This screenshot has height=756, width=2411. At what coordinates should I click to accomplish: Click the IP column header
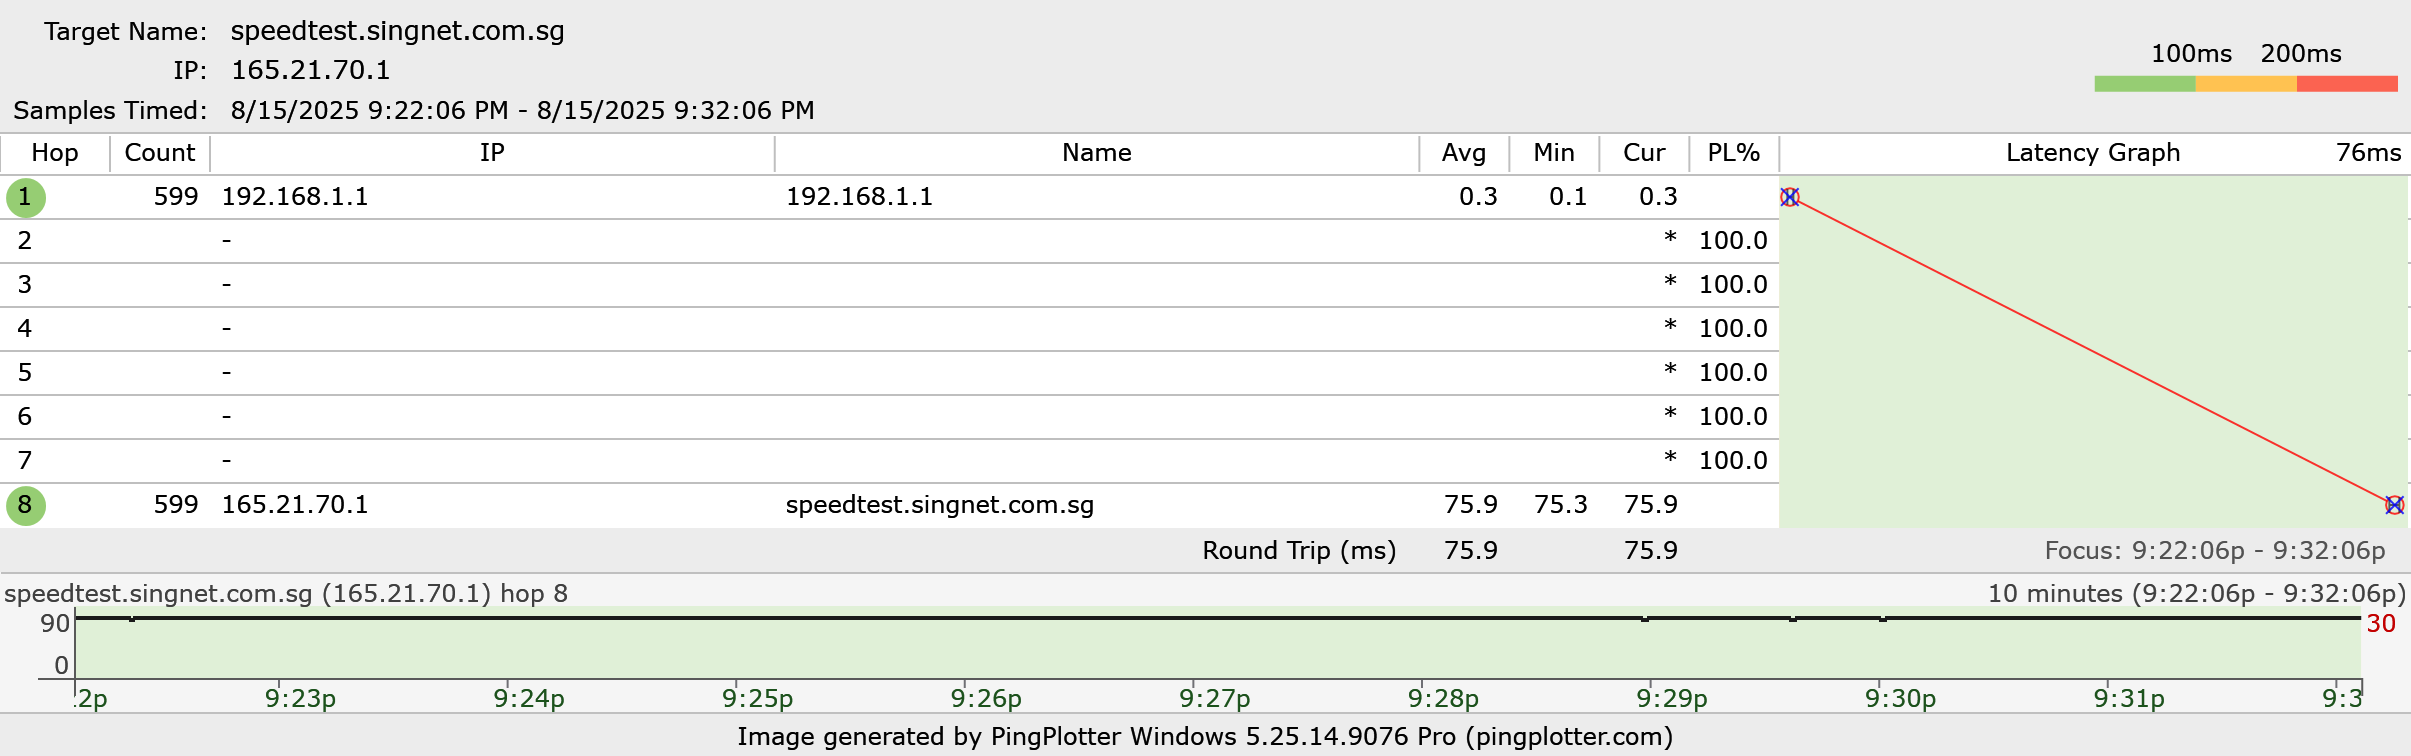coord(491,153)
